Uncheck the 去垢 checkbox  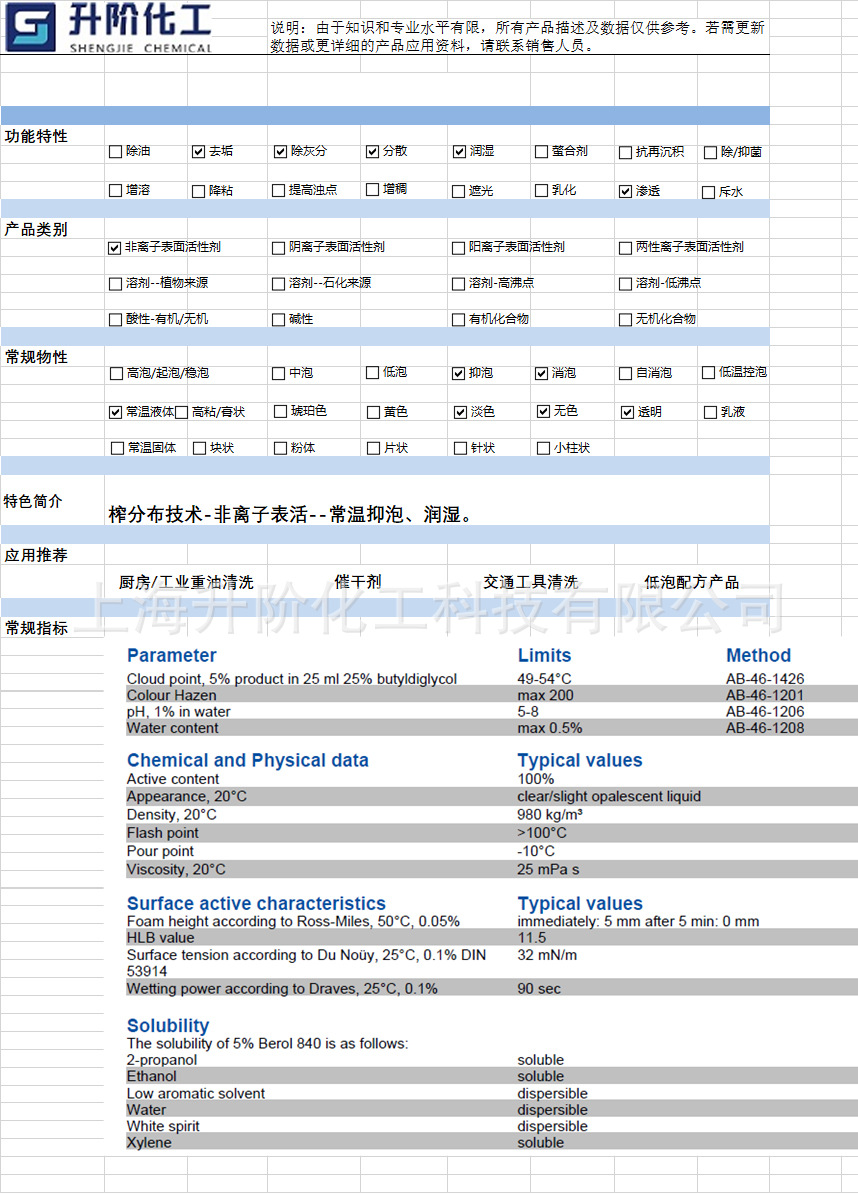[x=198, y=151]
